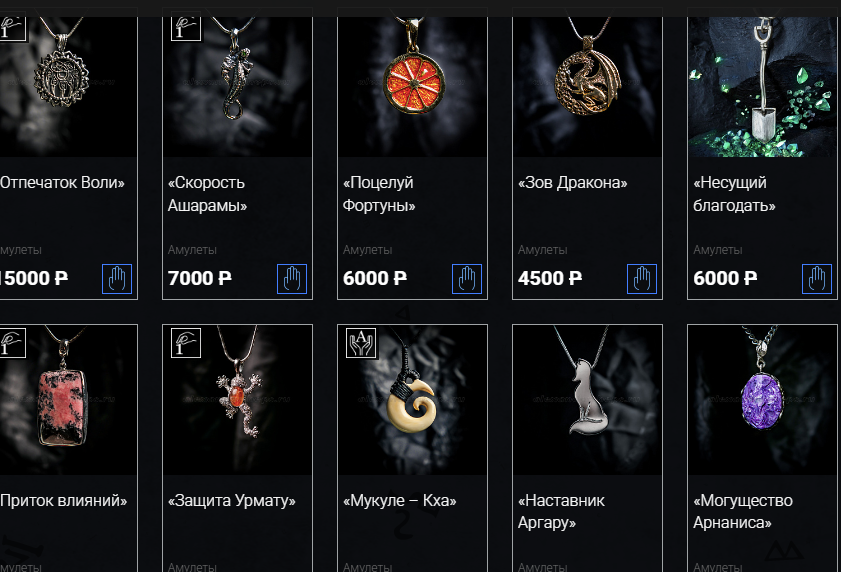Click the hand icon under «Зов Дракона»
This screenshot has width=841, height=572.
pyautogui.click(x=642, y=279)
